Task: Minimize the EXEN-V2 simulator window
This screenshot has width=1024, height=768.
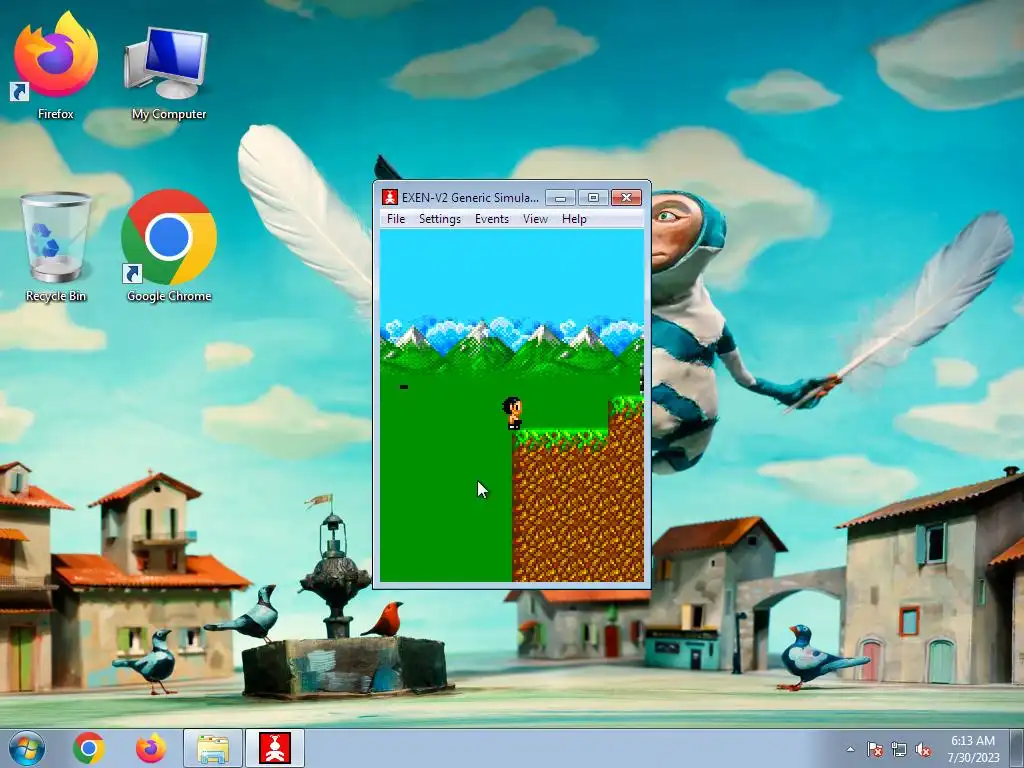Action: [x=560, y=197]
